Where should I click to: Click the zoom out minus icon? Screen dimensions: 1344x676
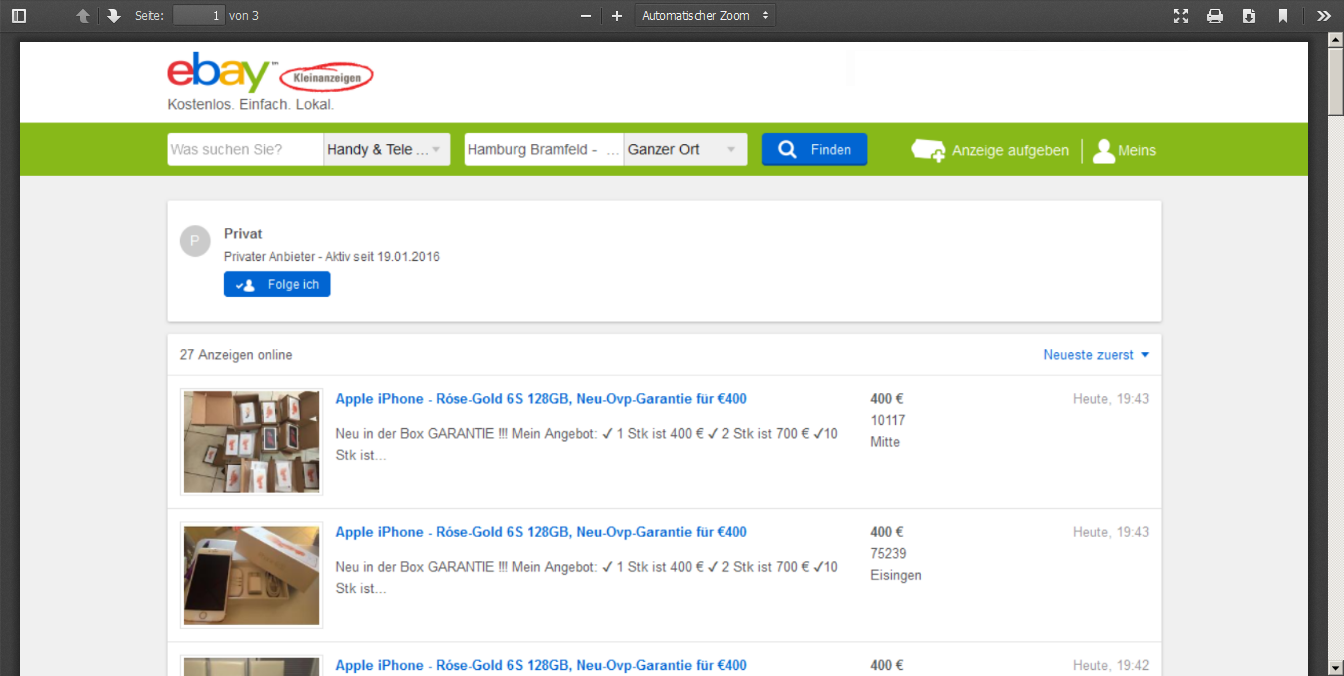(x=586, y=16)
